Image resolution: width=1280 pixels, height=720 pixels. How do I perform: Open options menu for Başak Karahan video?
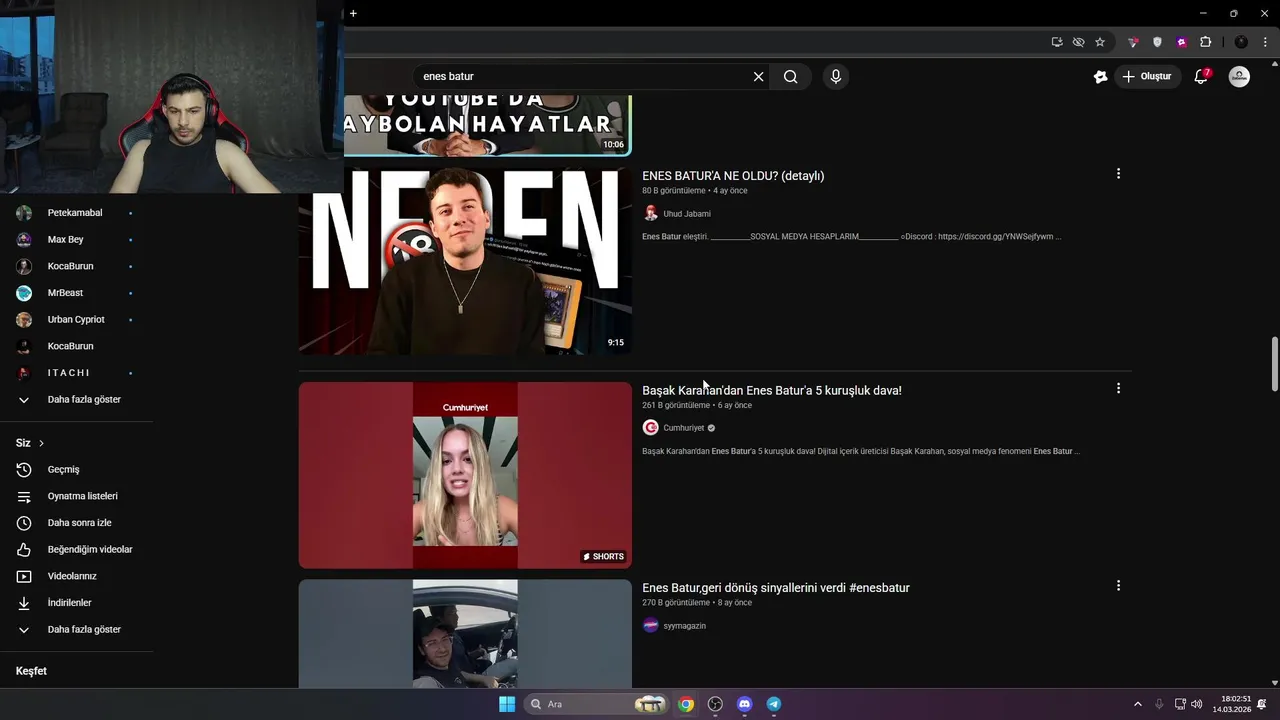pos(1118,388)
